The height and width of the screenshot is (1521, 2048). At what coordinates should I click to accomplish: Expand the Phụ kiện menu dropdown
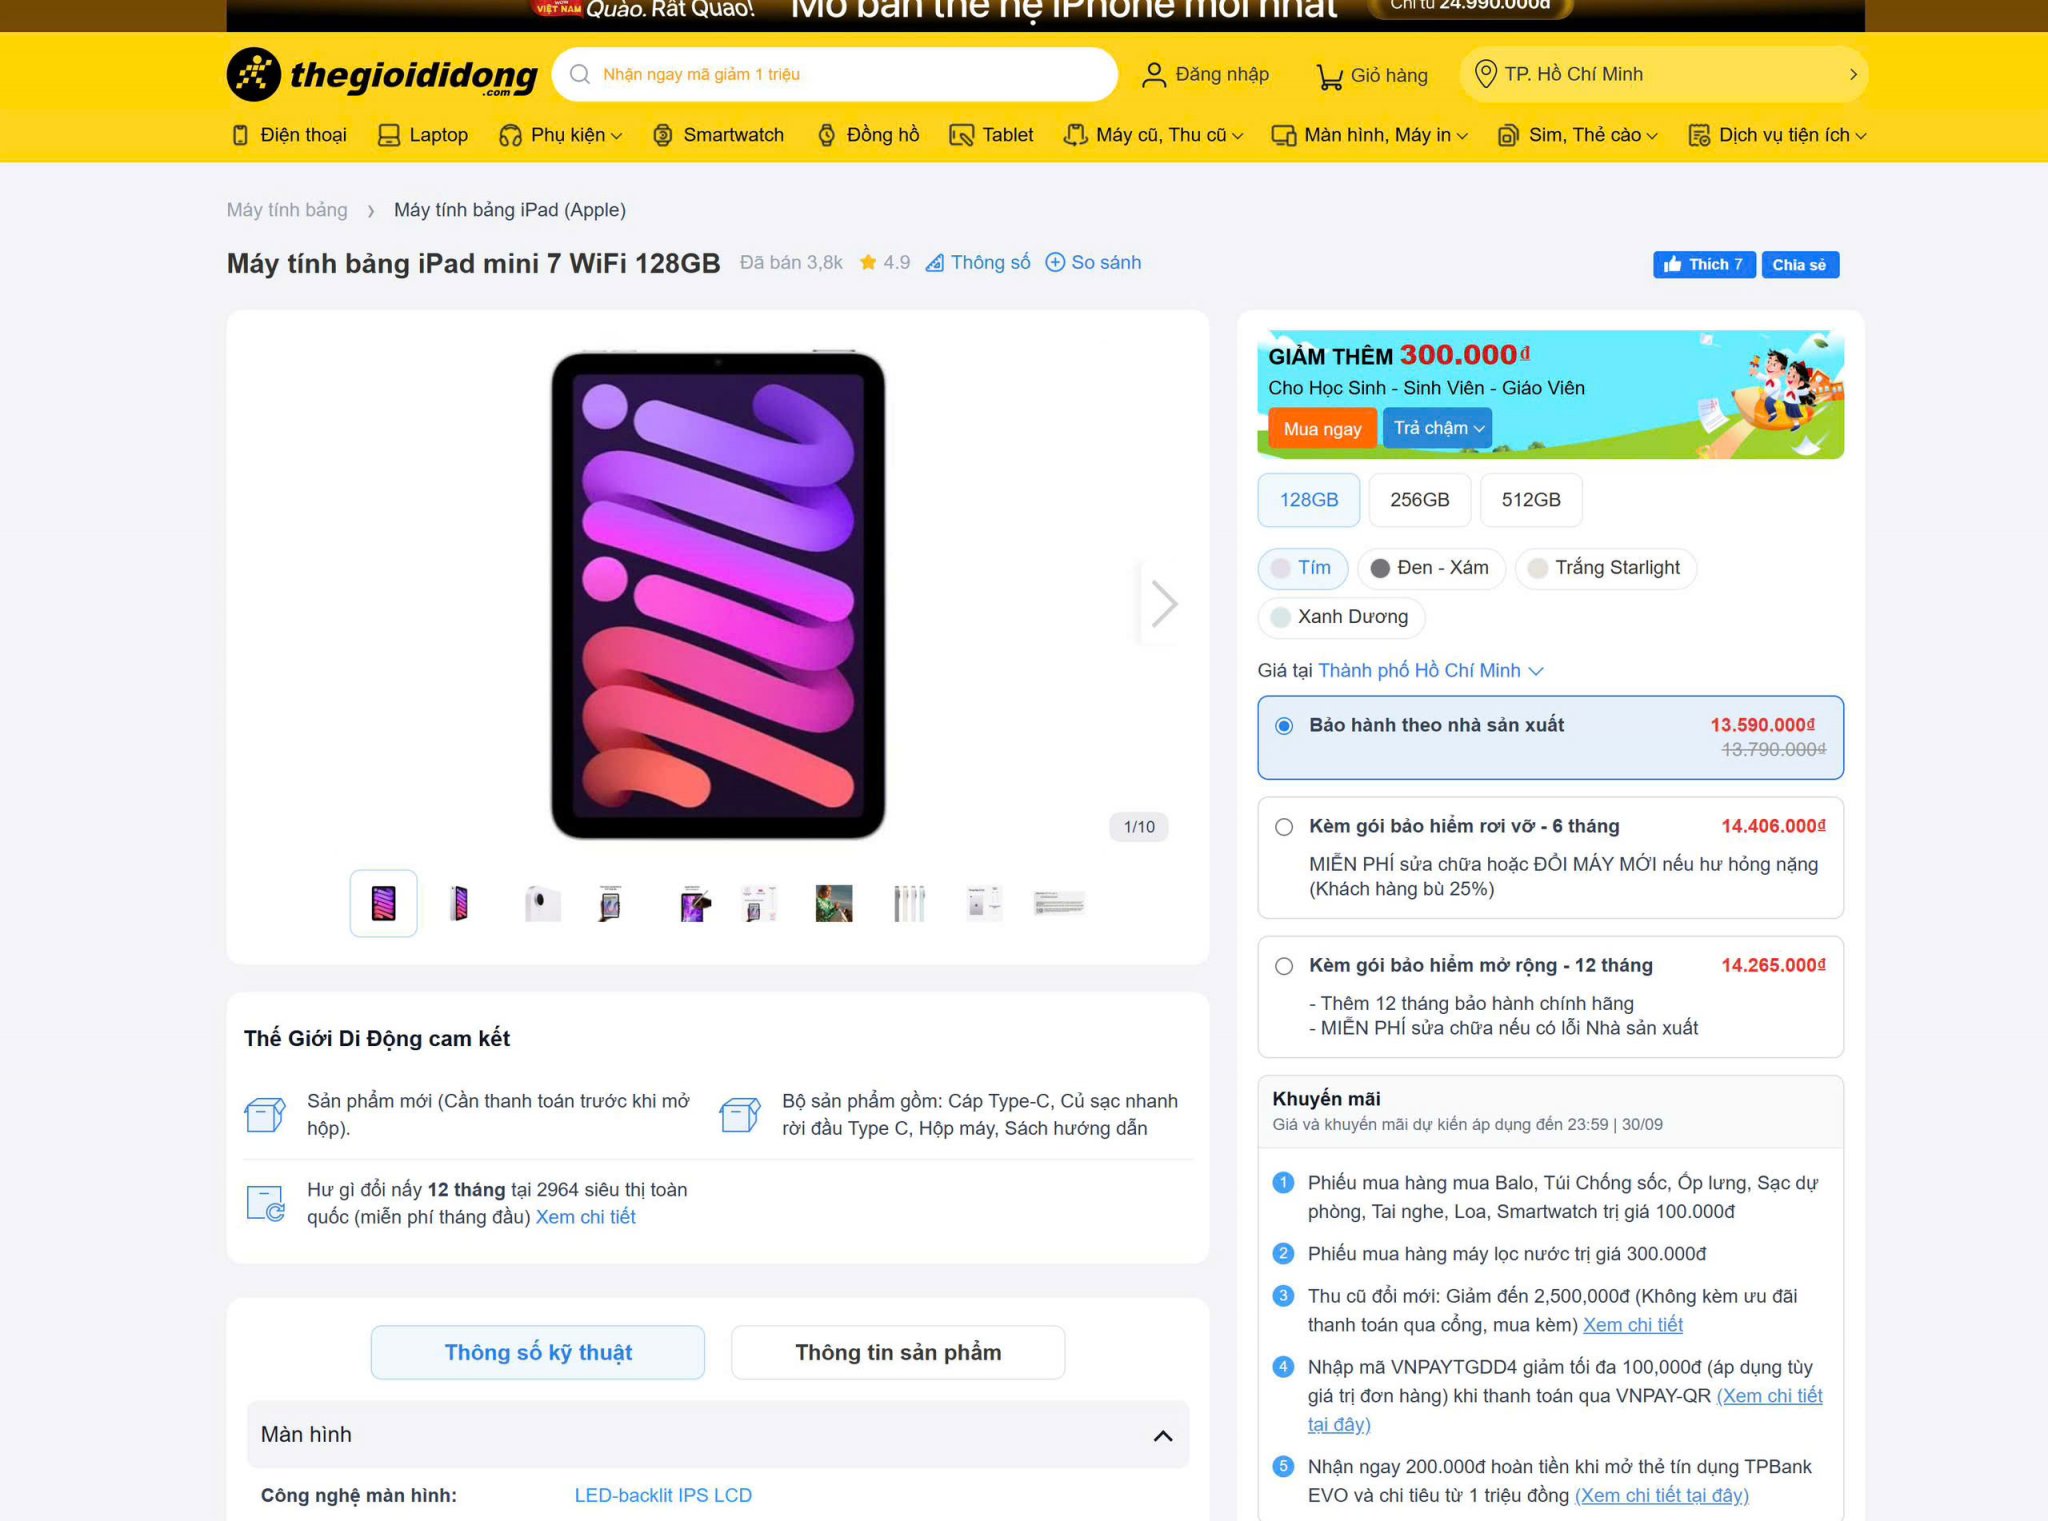coord(616,136)
